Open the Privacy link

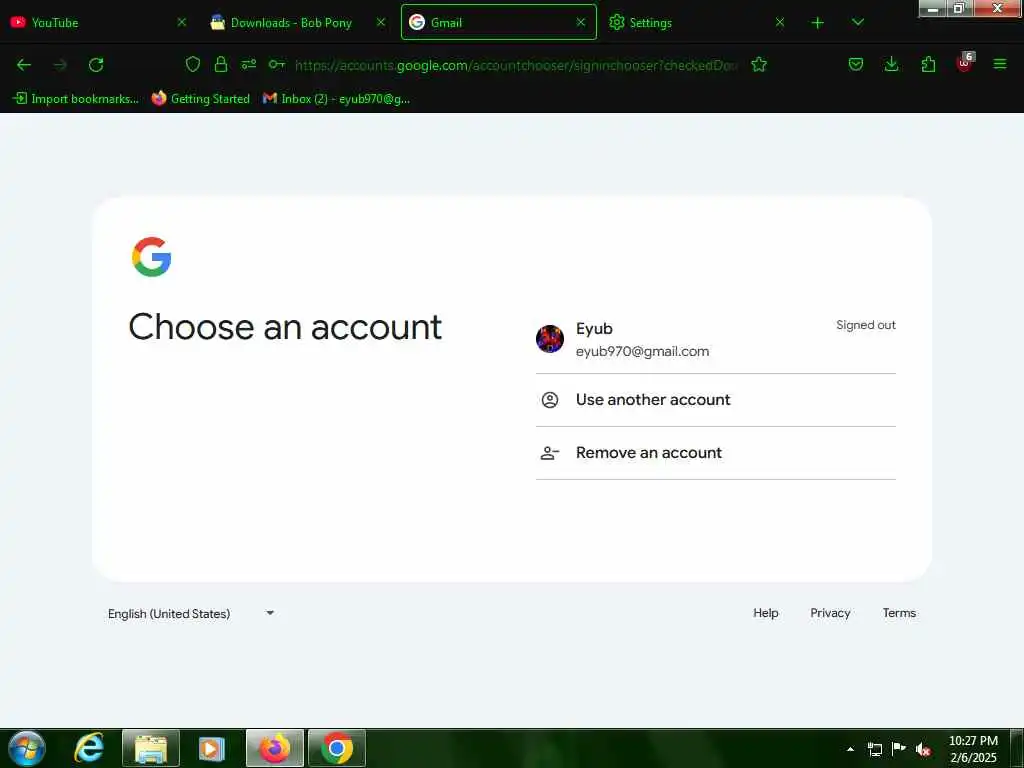830,613
